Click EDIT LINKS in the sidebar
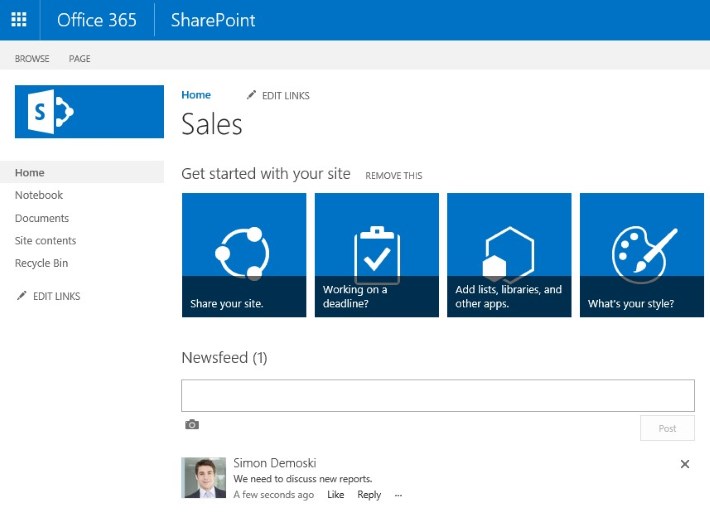Screen dimensions: 710x528 57,296
